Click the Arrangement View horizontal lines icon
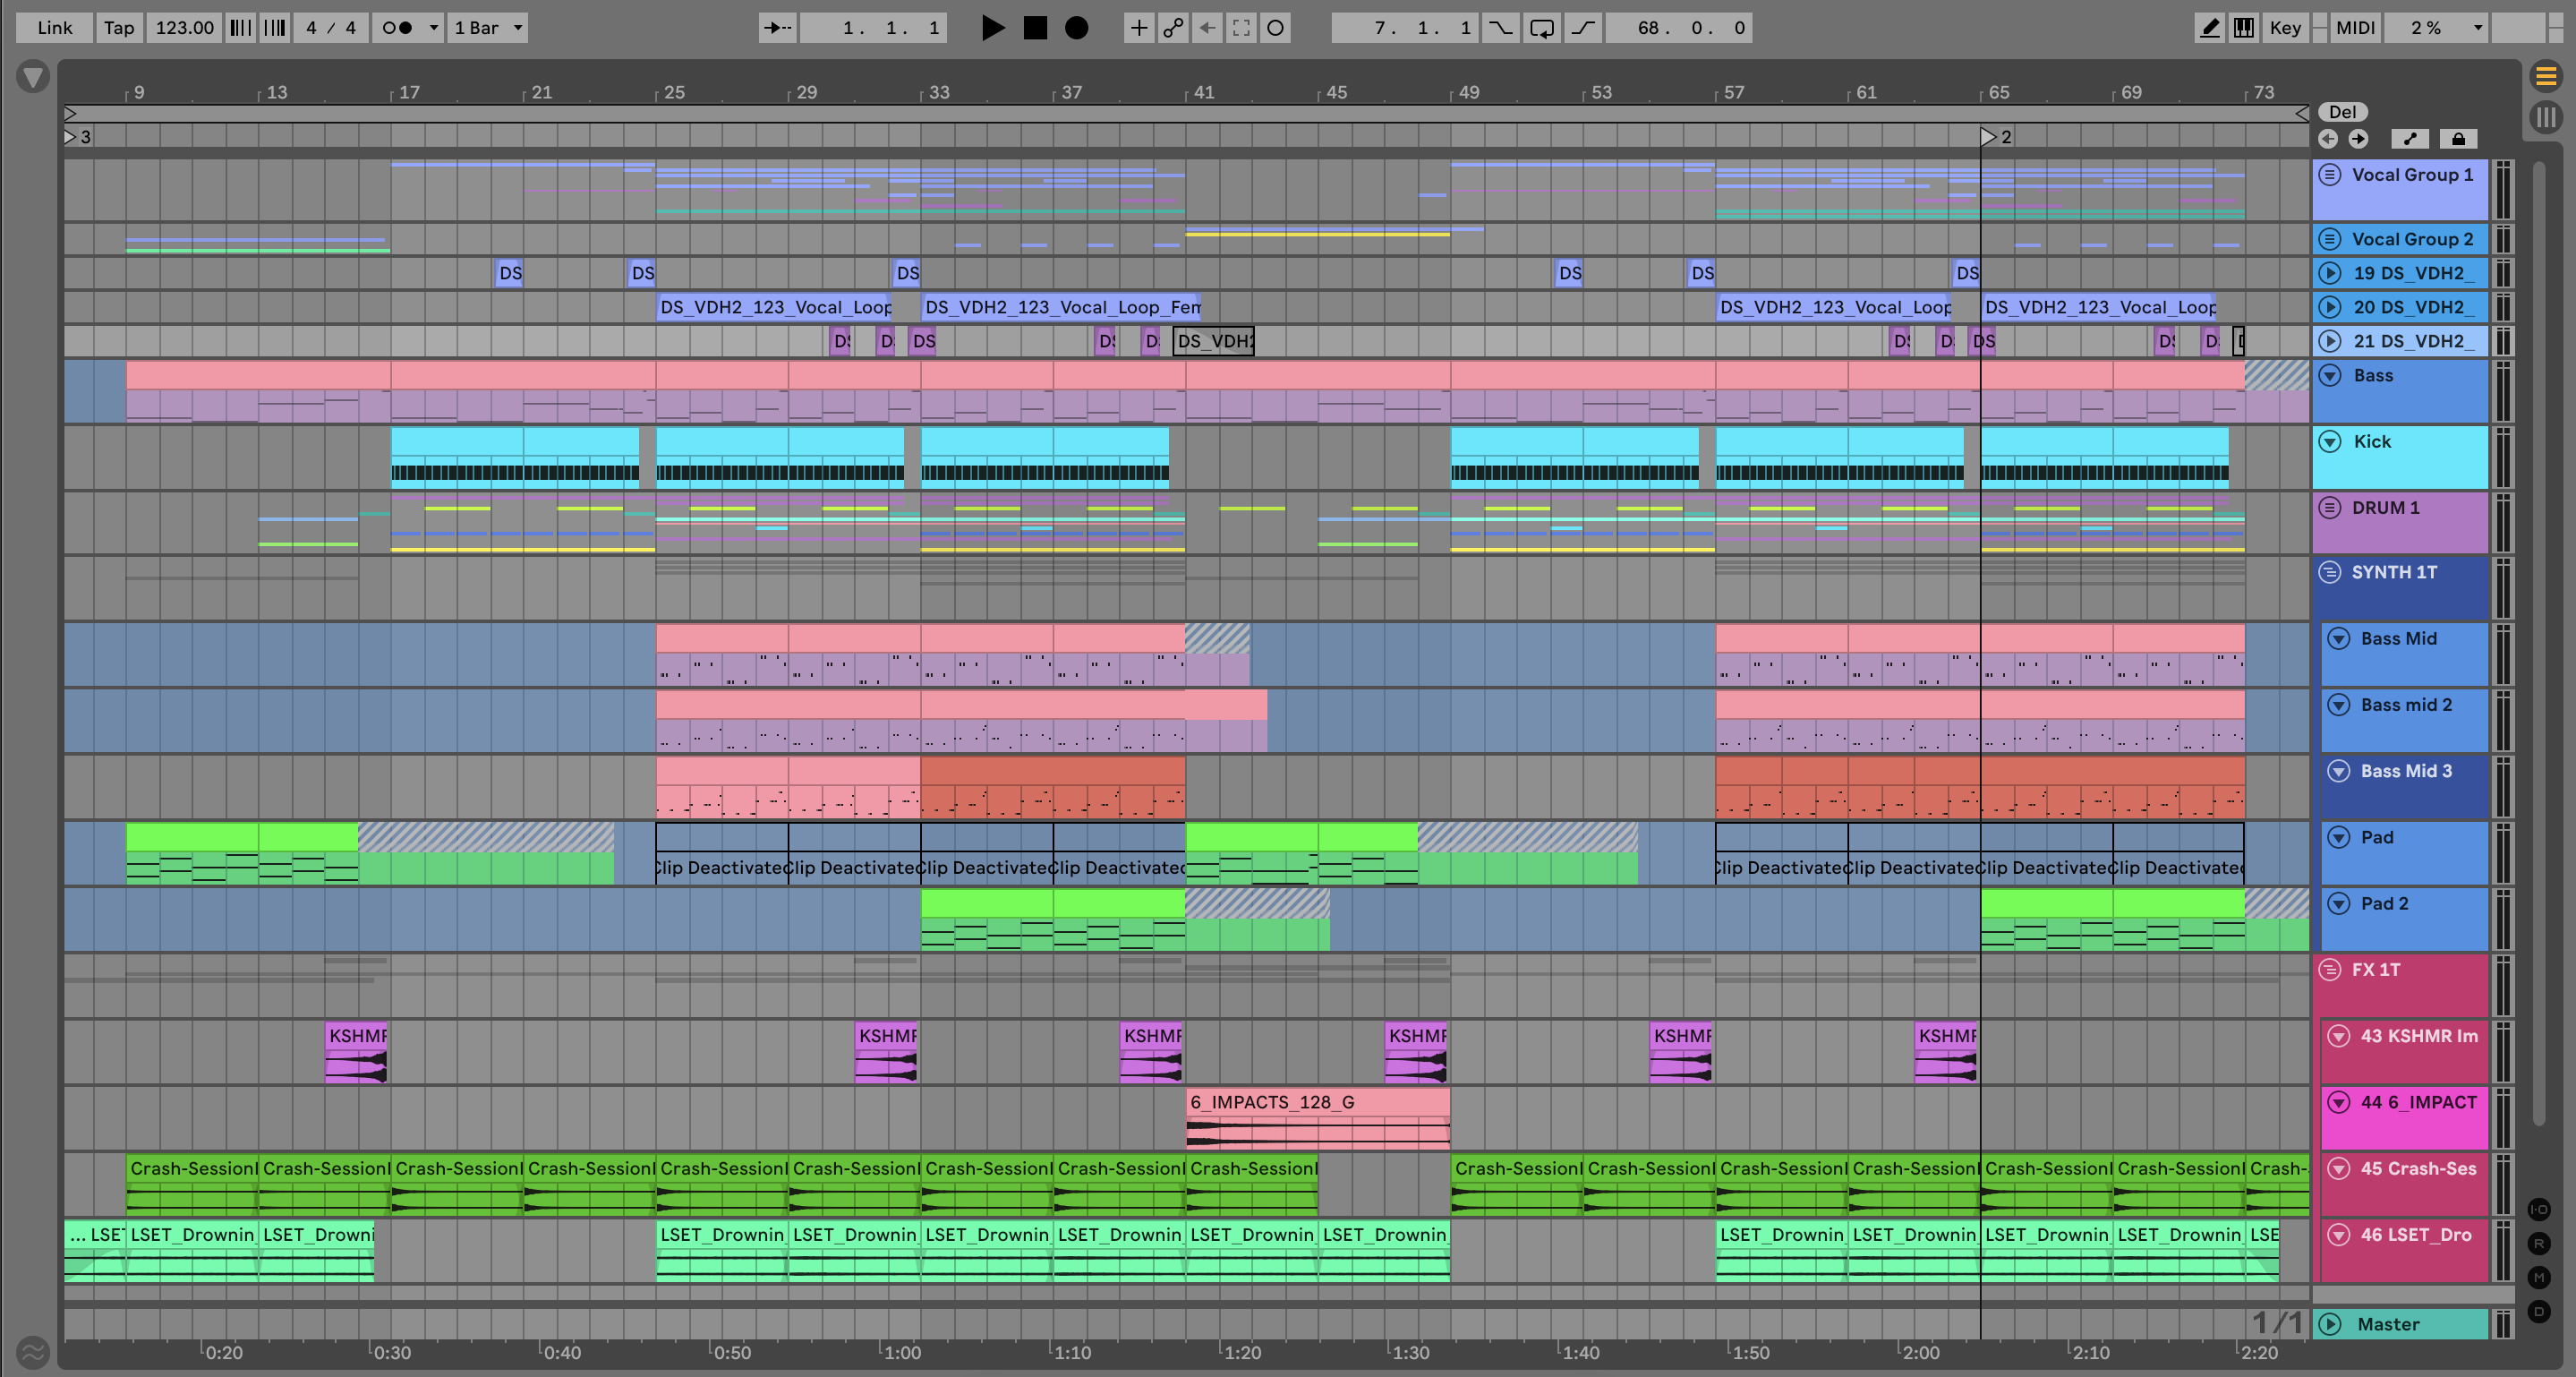 tap(2546, 76)
